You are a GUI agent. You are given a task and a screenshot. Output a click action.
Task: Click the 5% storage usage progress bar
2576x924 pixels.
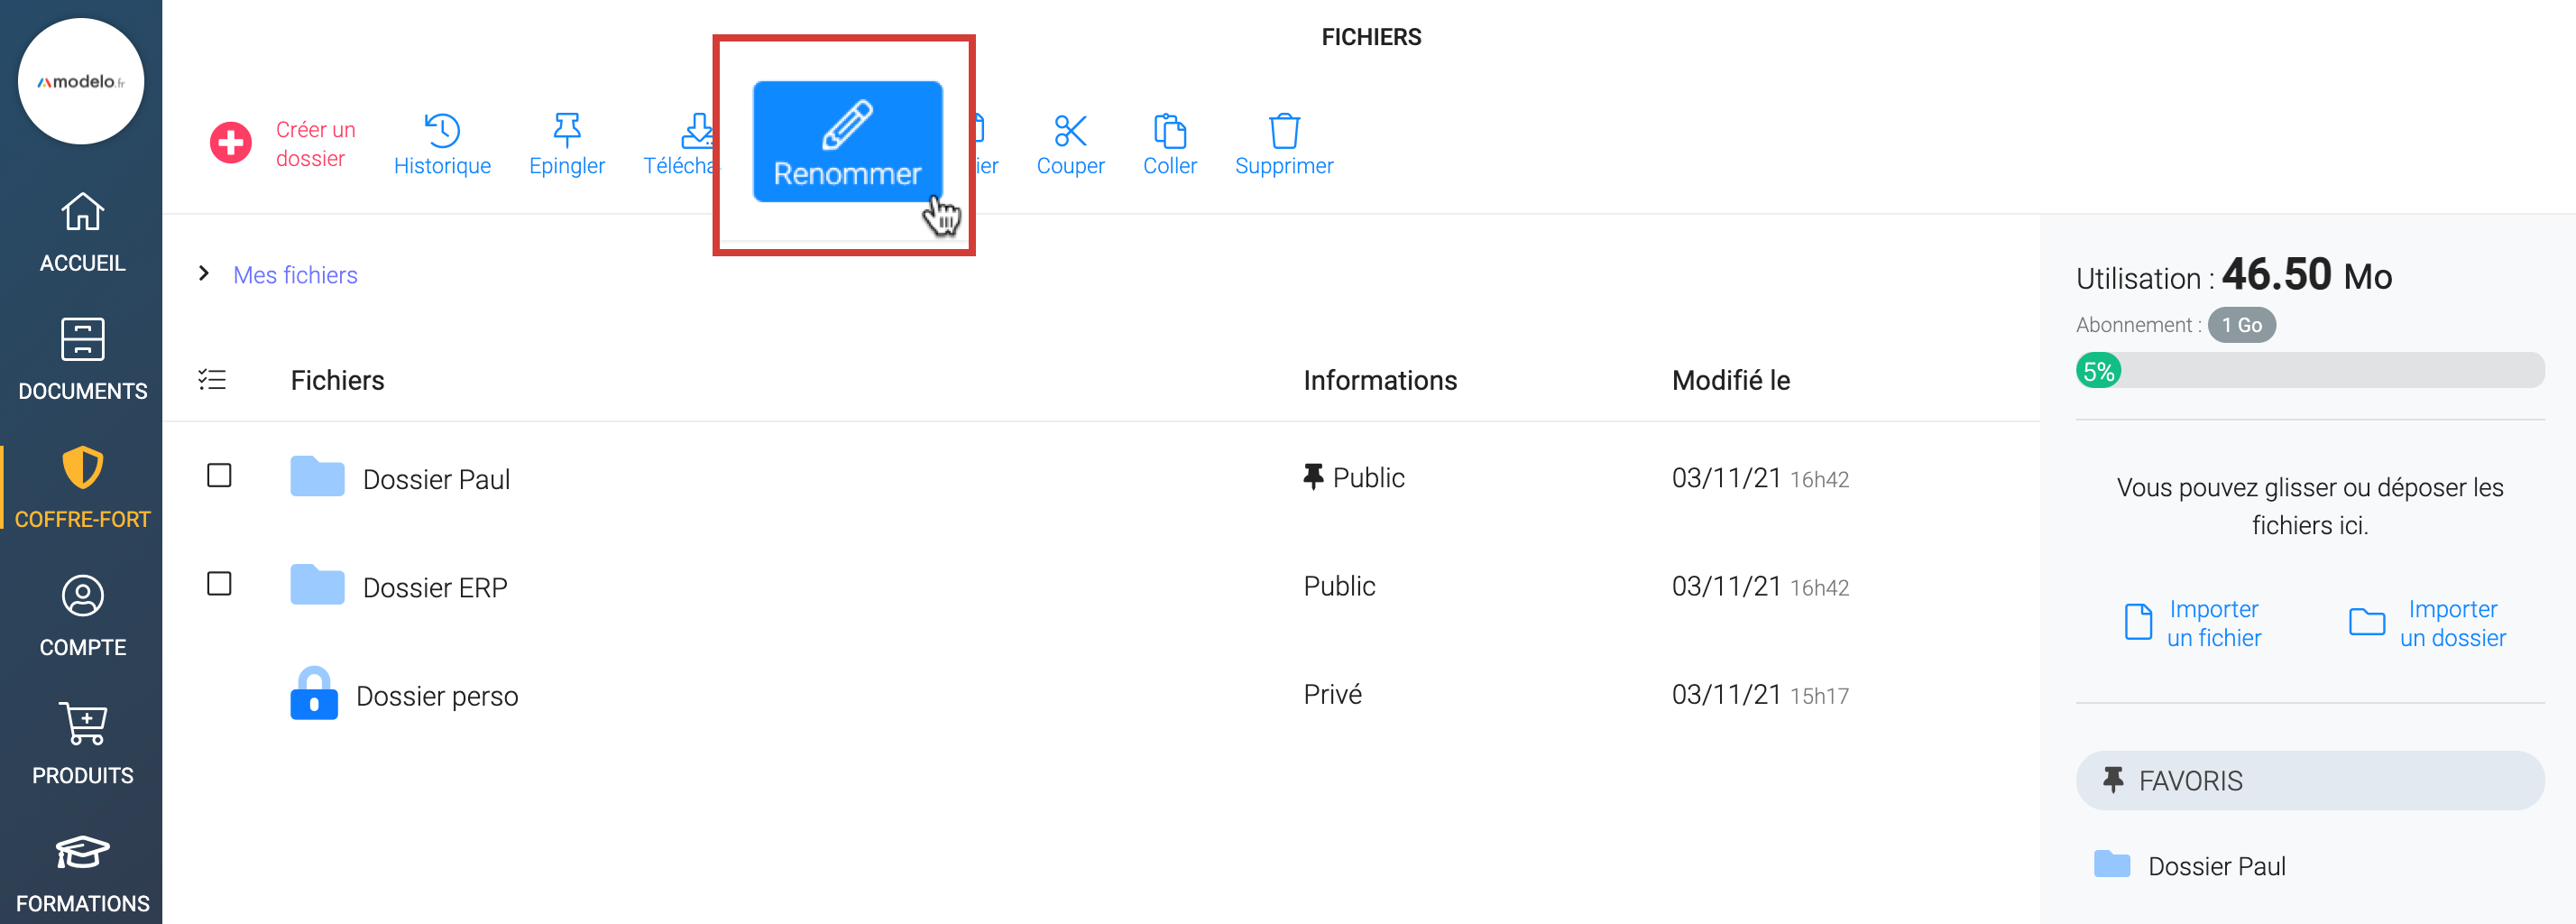coord(2309,371)
